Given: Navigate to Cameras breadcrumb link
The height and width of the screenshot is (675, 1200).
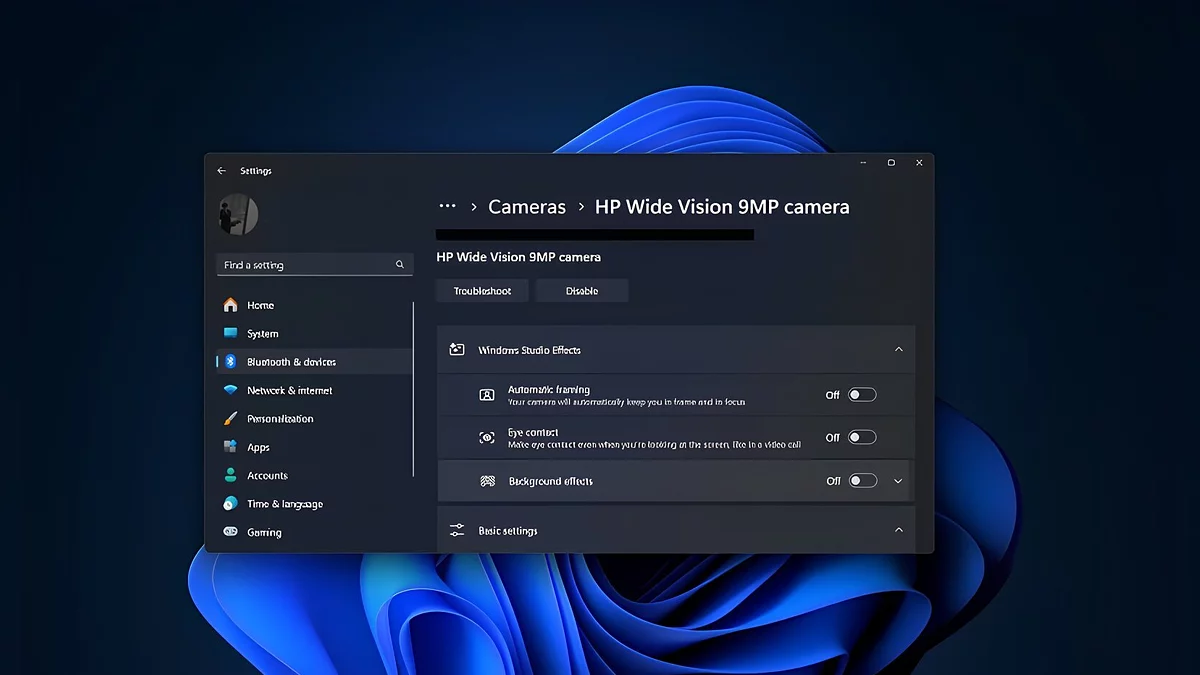Looking at the screenshot, I should (527, 207).
